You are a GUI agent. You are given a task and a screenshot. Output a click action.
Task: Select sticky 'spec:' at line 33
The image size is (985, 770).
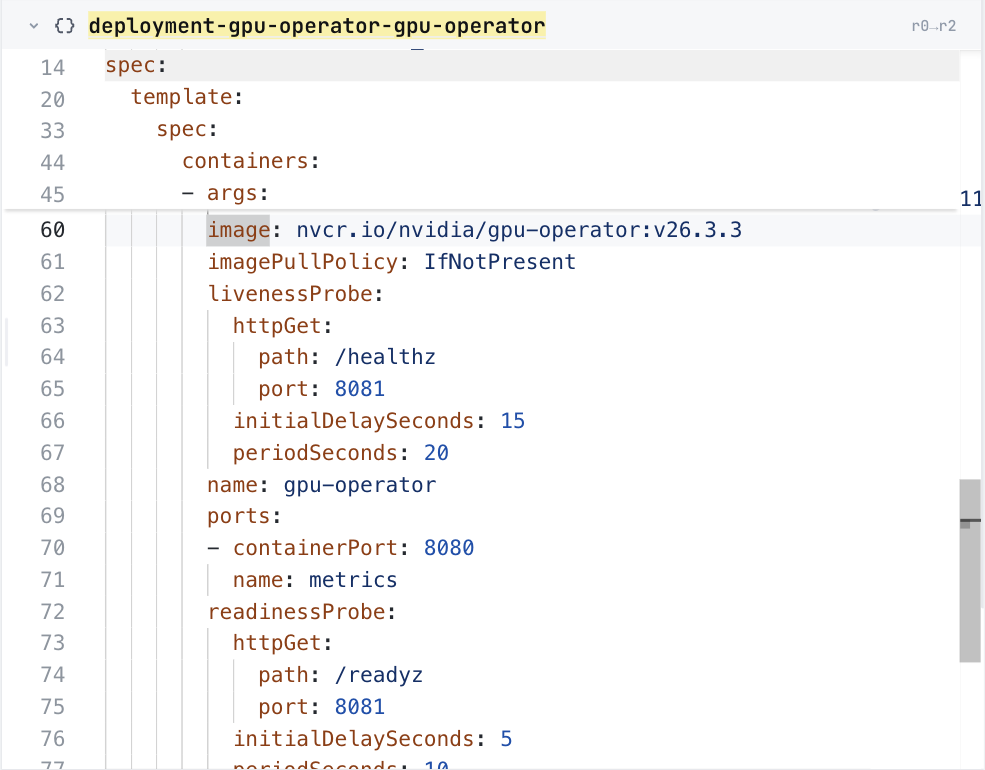click(x=187, y=129)
